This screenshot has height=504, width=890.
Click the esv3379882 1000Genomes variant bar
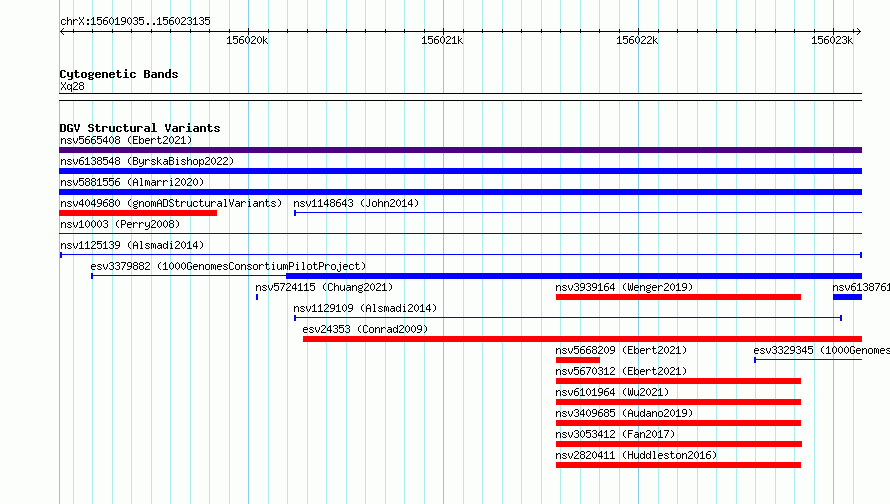click(x=477, y=276)
